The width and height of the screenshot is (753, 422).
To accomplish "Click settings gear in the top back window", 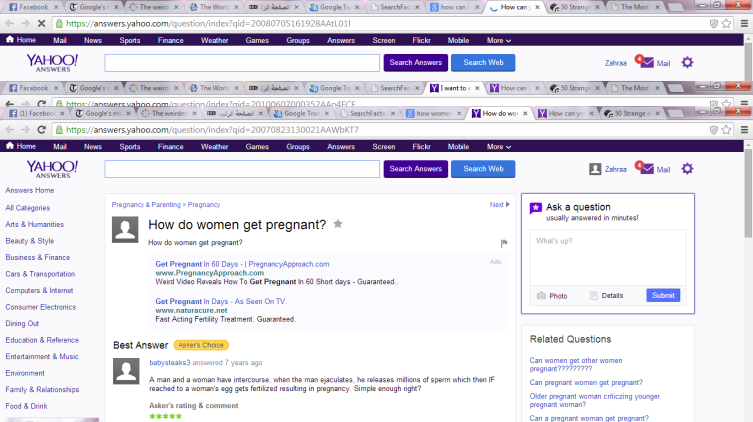I will point(687,62).
